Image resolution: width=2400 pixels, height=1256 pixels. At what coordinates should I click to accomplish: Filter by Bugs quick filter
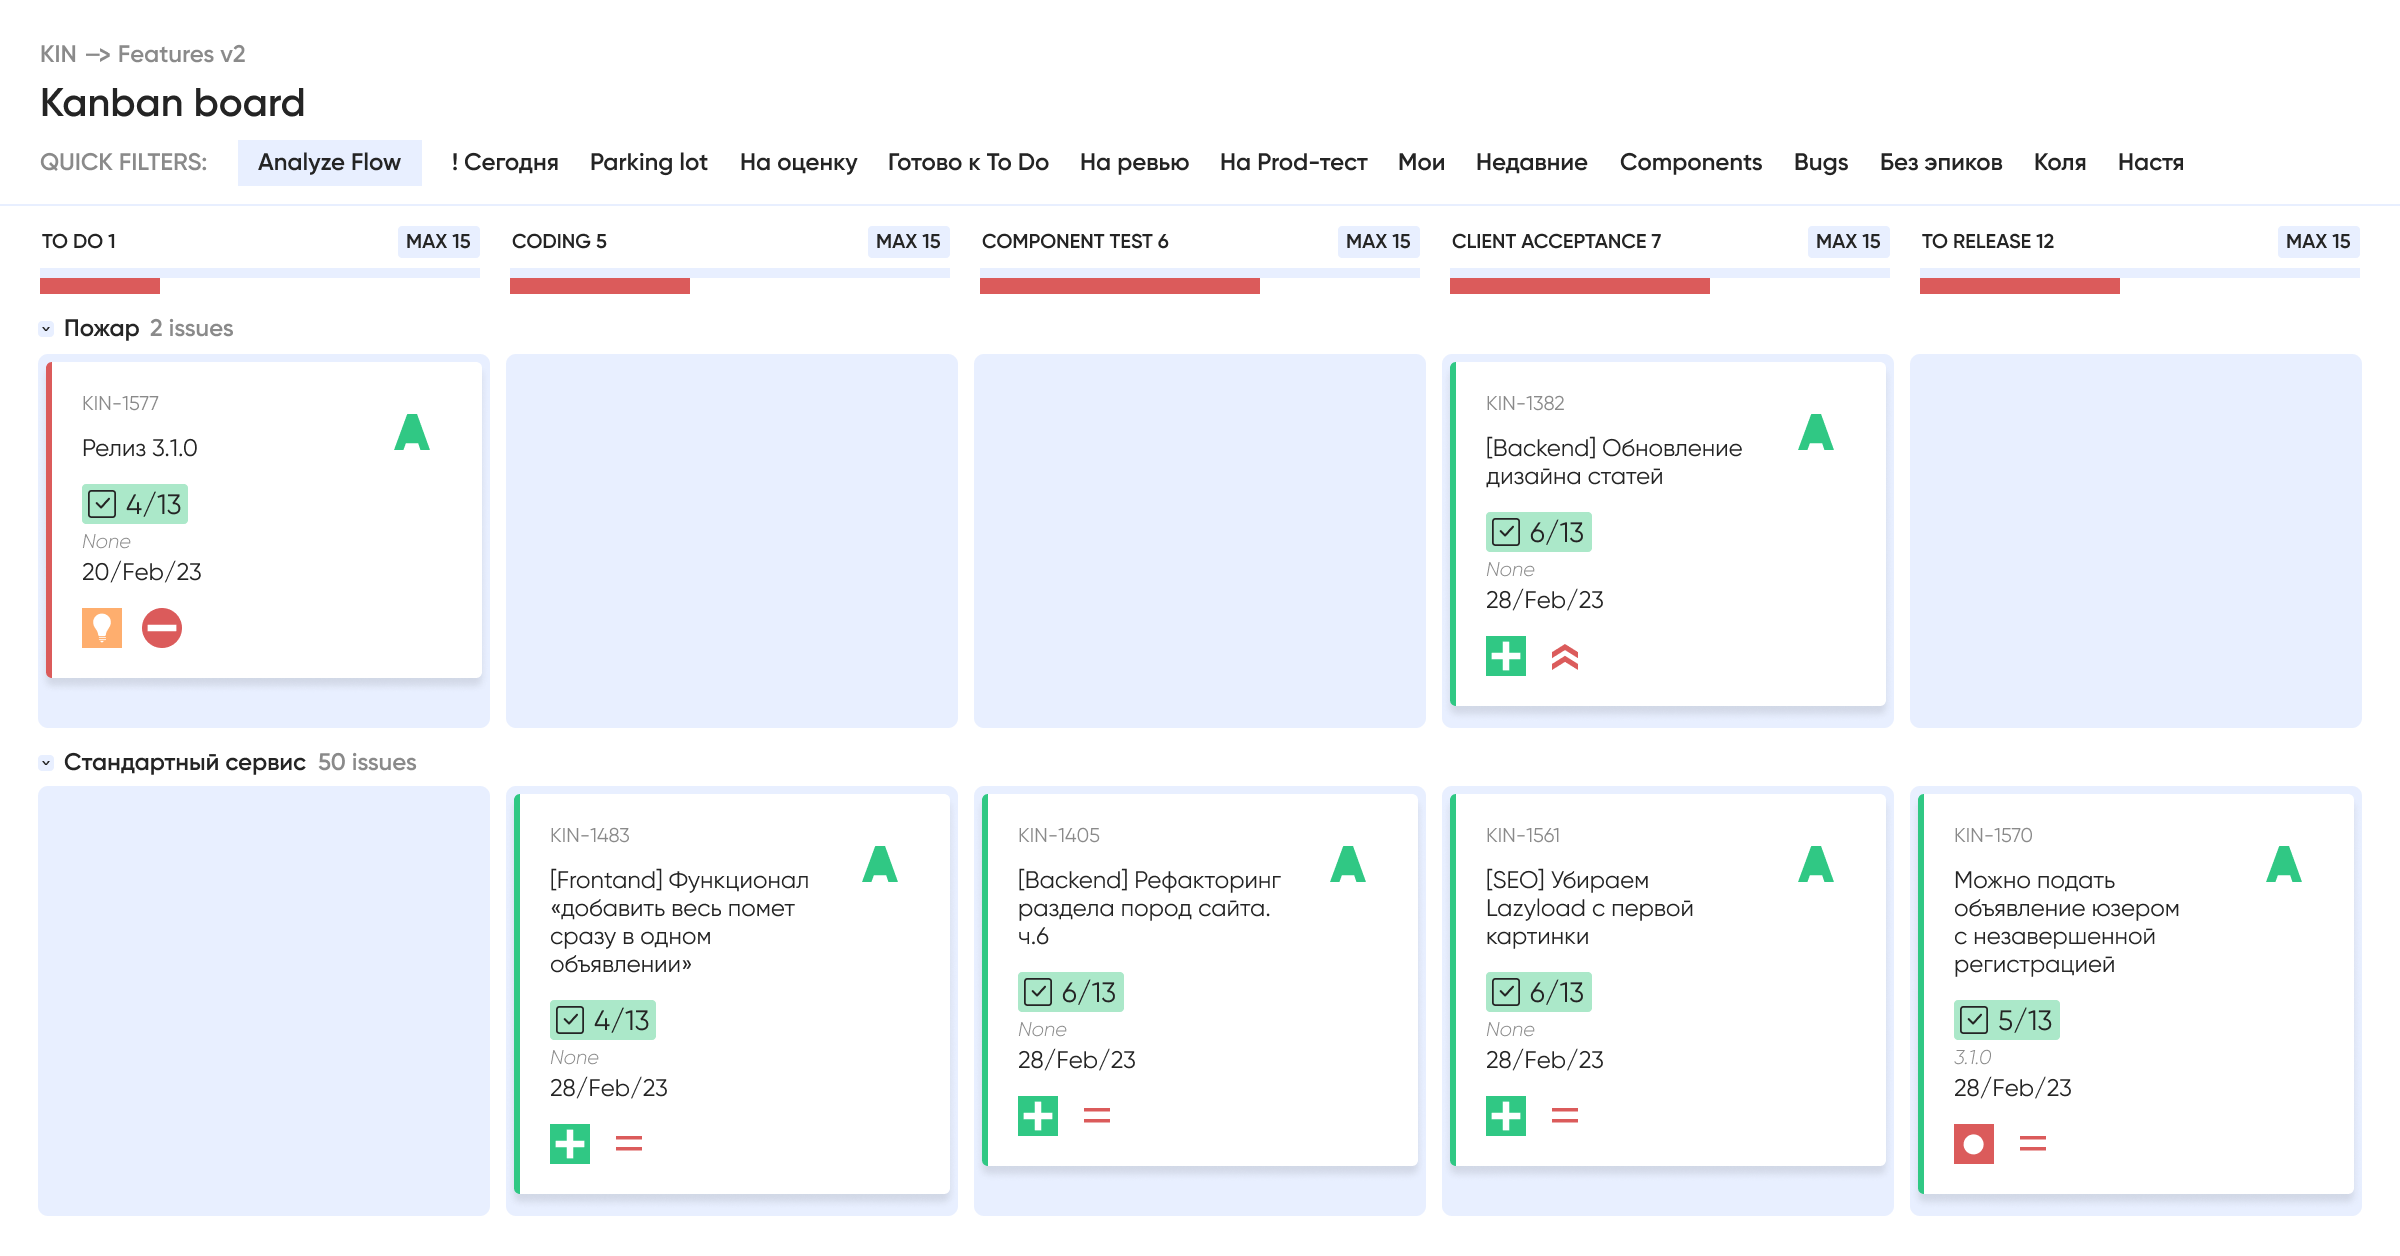point(1821,162)
